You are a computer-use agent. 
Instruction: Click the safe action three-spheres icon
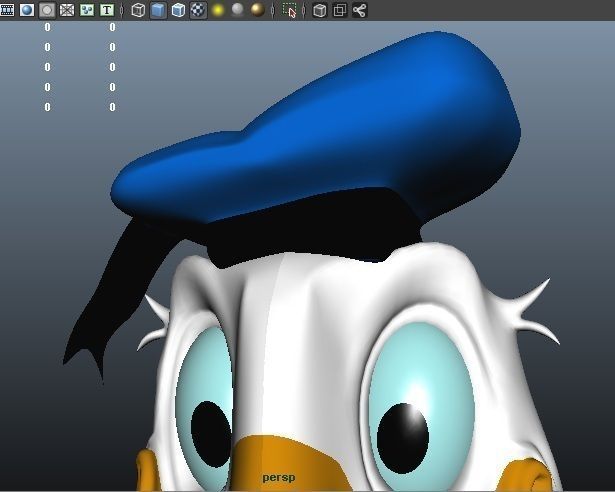(x=87, y=10)
